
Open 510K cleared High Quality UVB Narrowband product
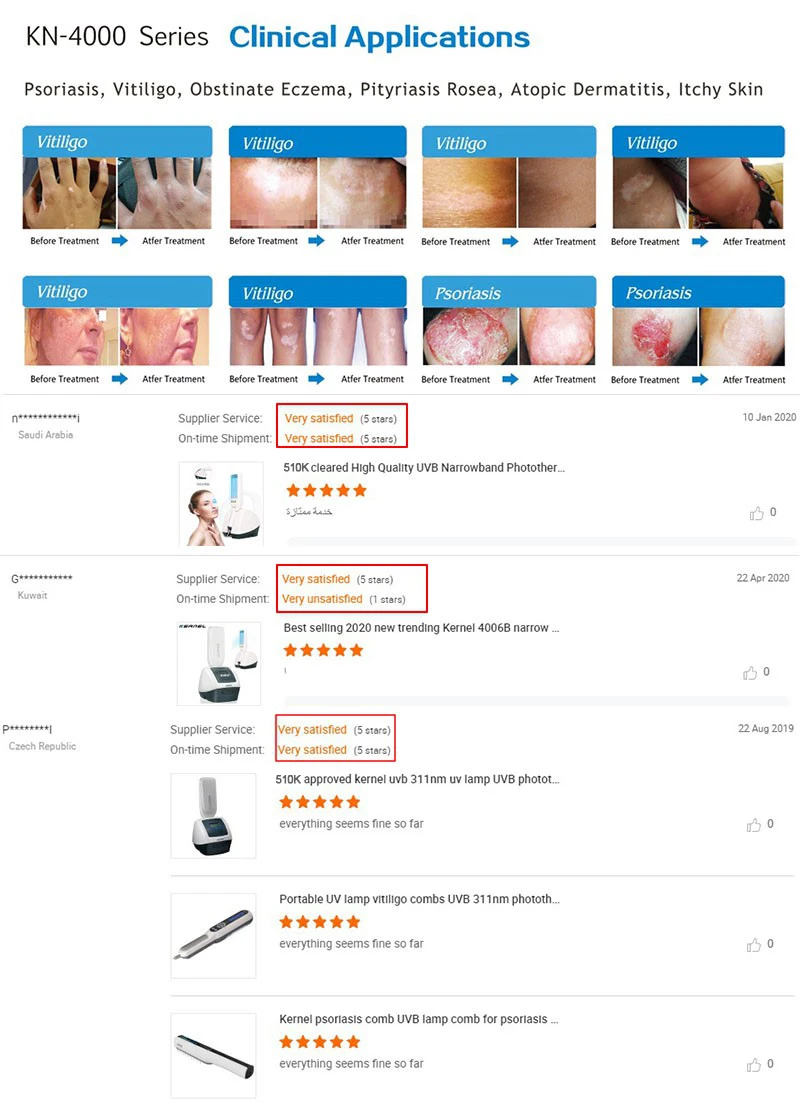424,468
